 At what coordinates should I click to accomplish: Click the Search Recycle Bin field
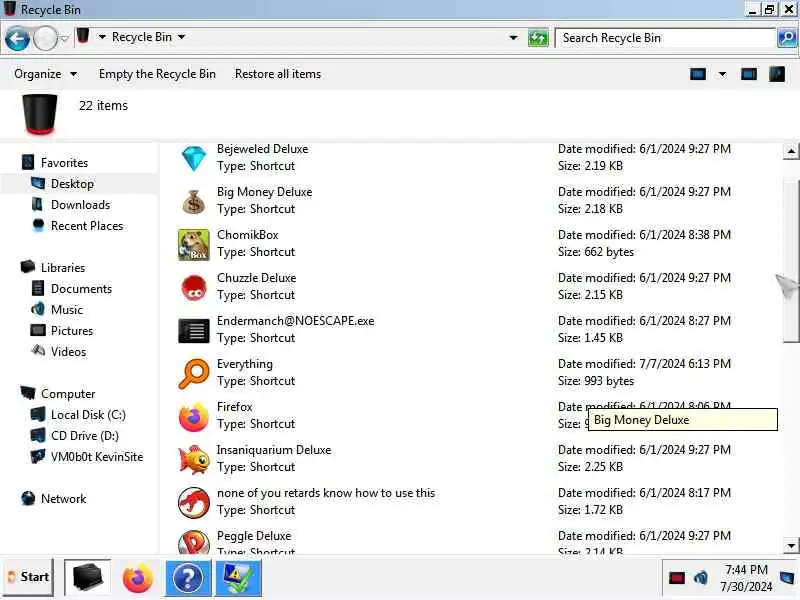tap(665, 38)
